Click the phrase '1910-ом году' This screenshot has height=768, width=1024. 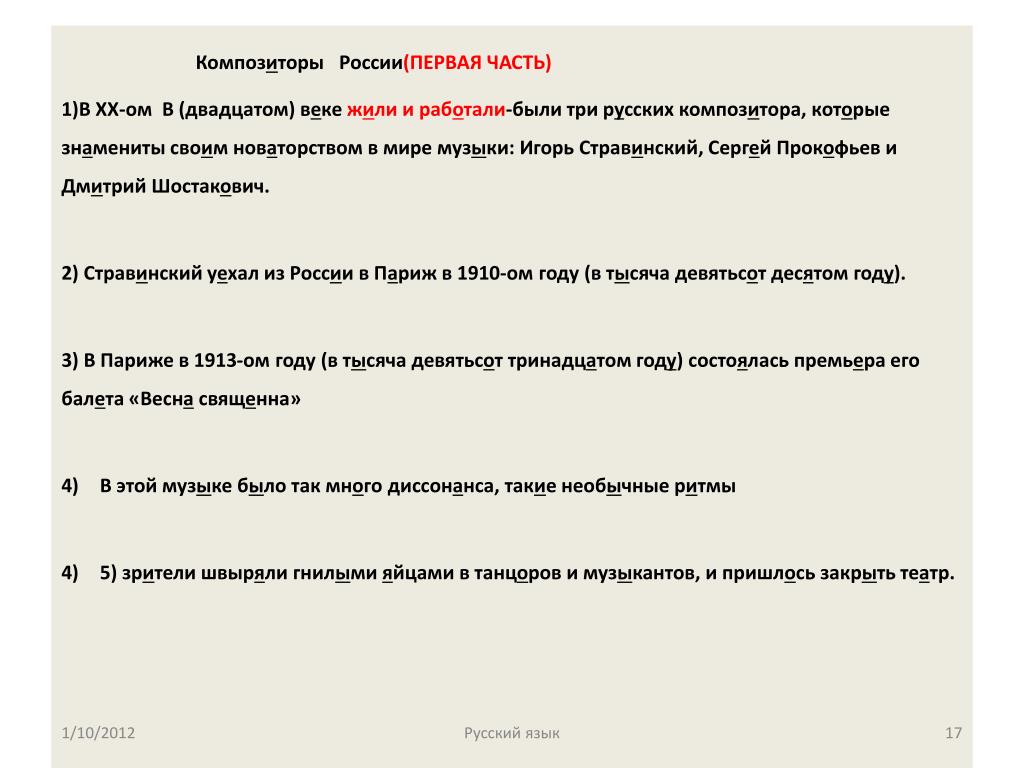pyautogui.click(x=518, y=273)
